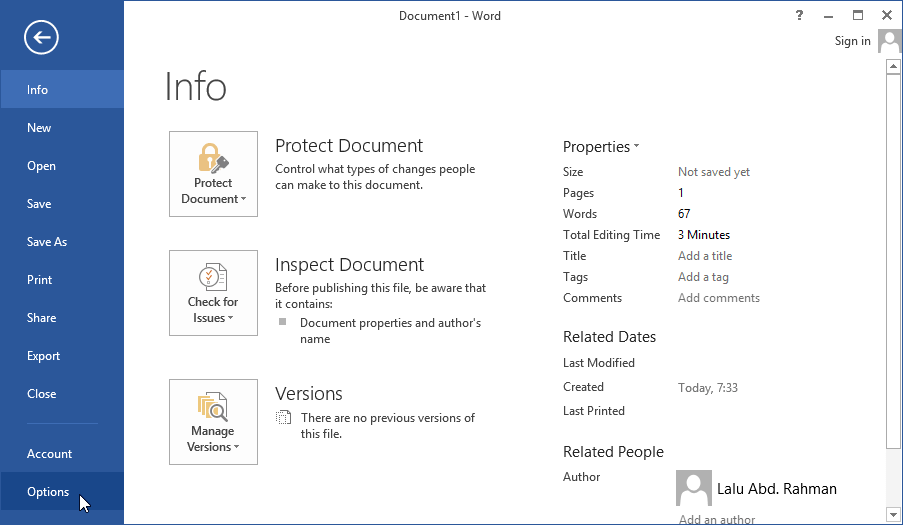
Task: Click the Related Dates heading
Action: point(609,337)
